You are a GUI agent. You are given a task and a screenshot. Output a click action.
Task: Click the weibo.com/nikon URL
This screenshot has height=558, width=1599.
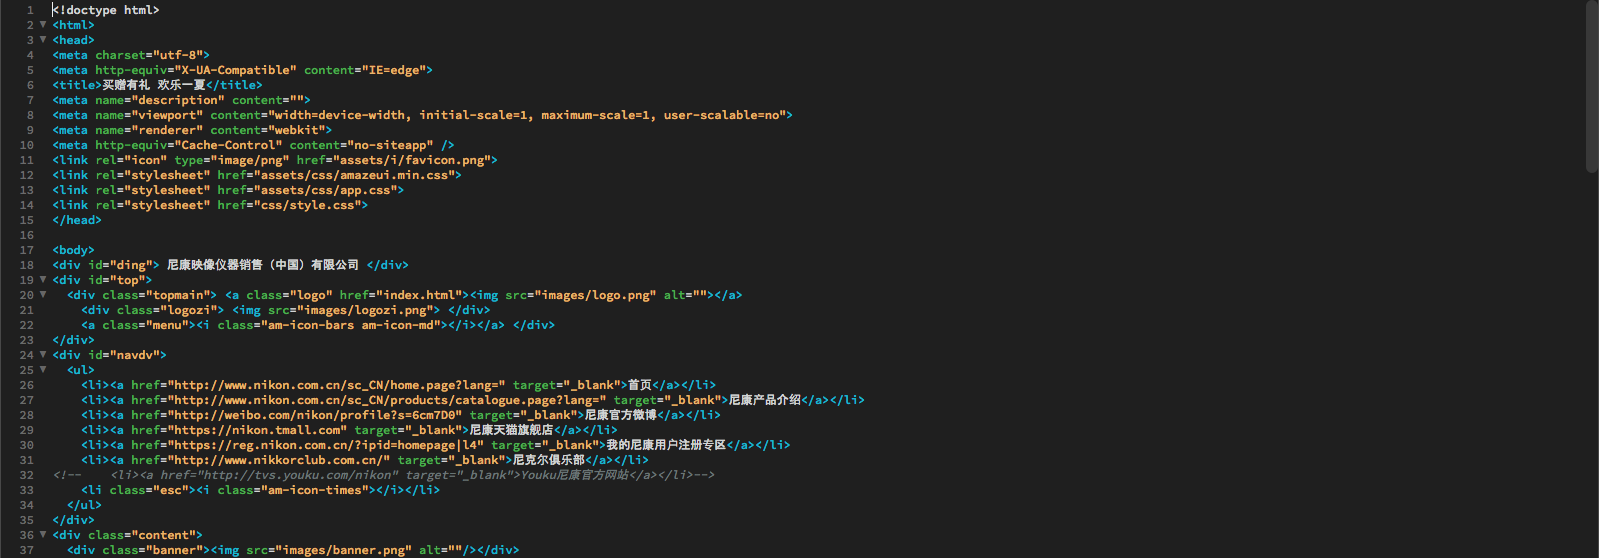point(314,415)
